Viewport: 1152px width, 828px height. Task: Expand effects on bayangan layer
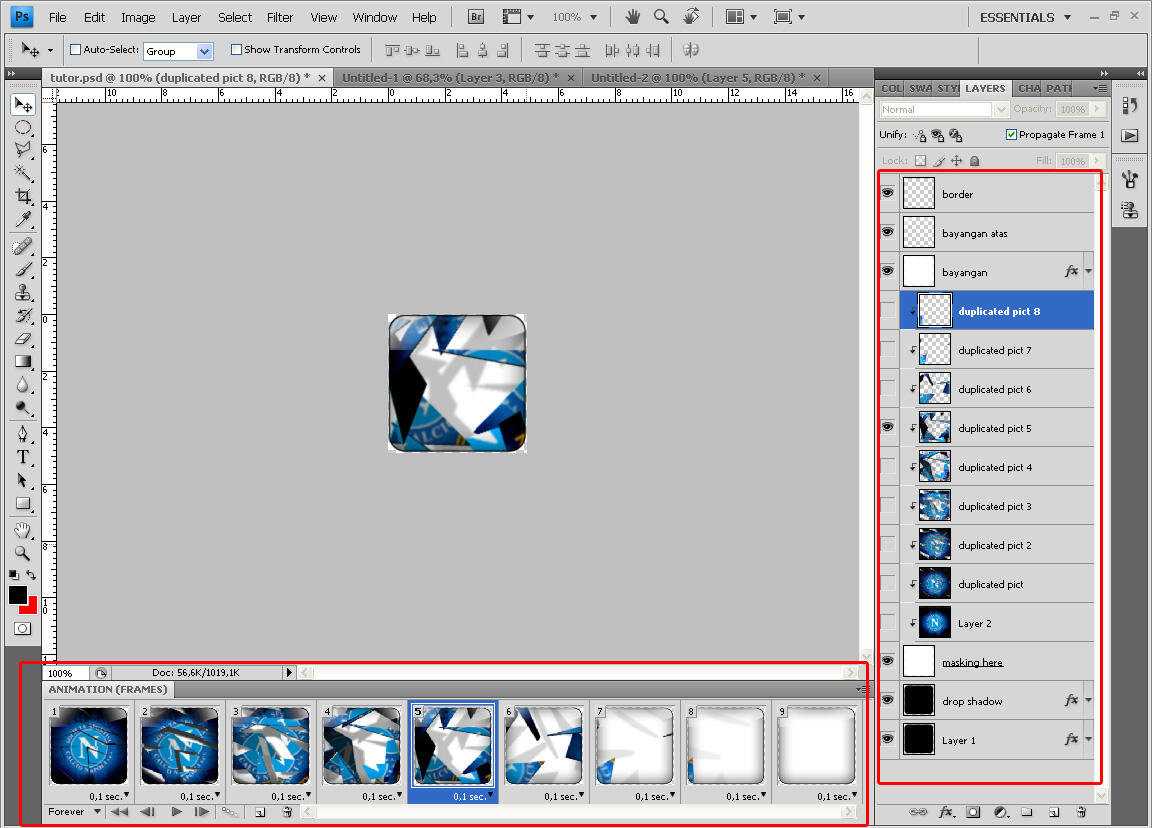coord(1088,271)
